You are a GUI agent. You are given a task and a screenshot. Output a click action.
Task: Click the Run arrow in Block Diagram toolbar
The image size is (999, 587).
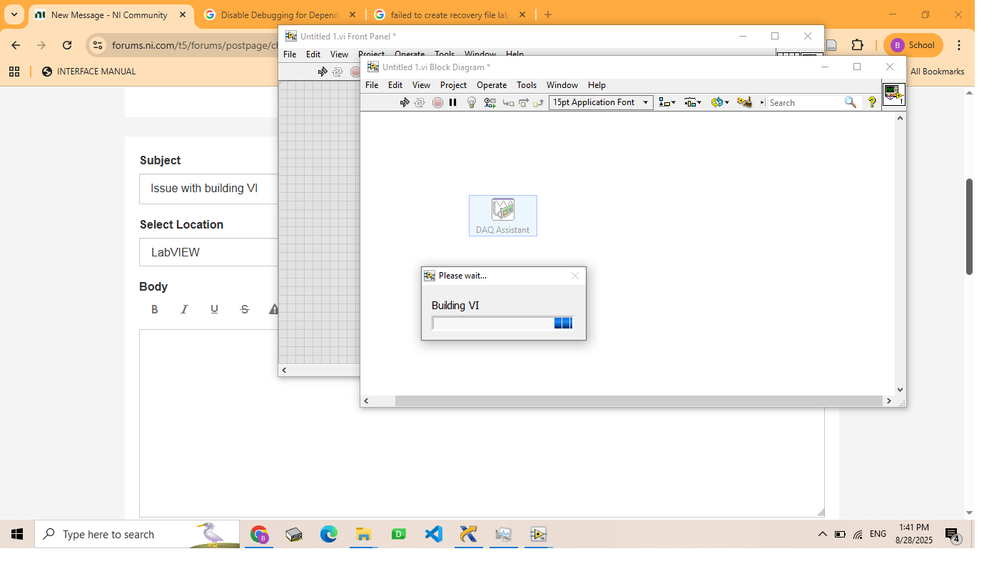click(404, 103)
